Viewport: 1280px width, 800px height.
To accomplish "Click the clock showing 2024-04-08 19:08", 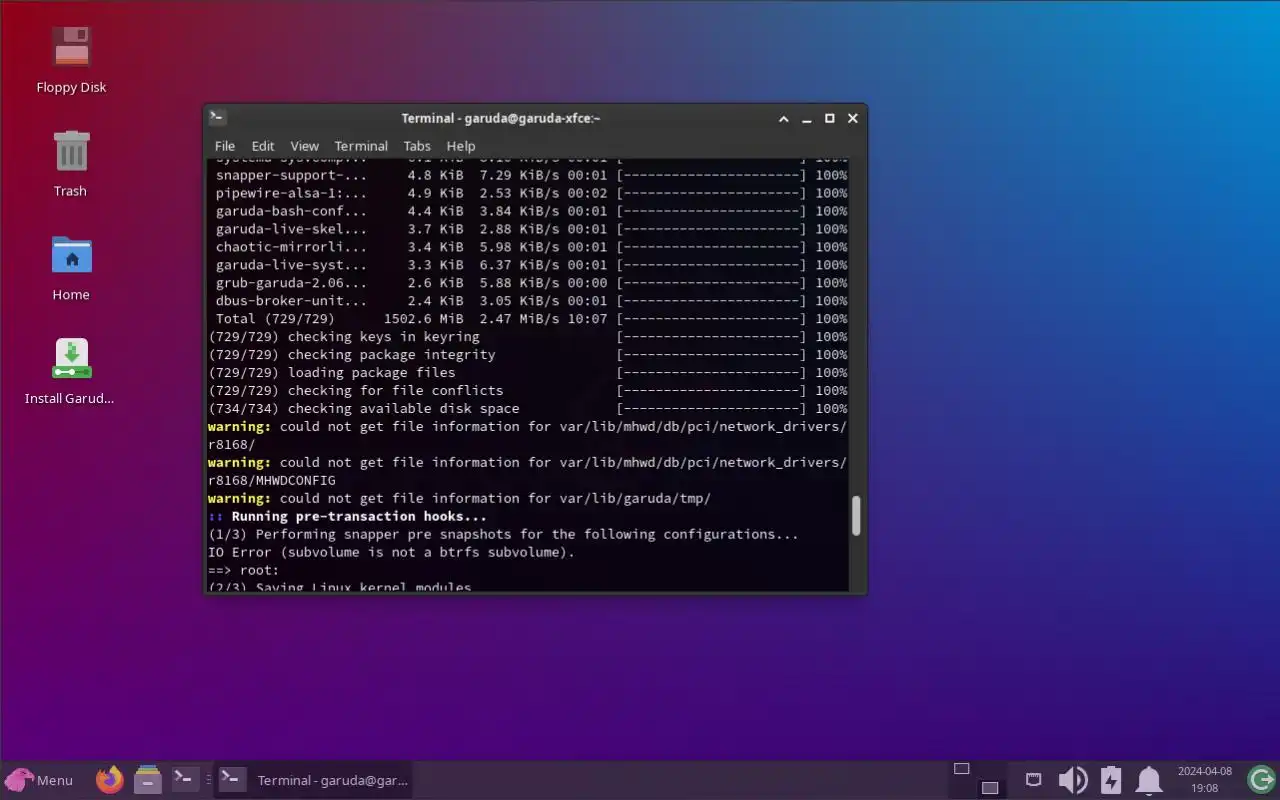I will [x=1205, y=780].
